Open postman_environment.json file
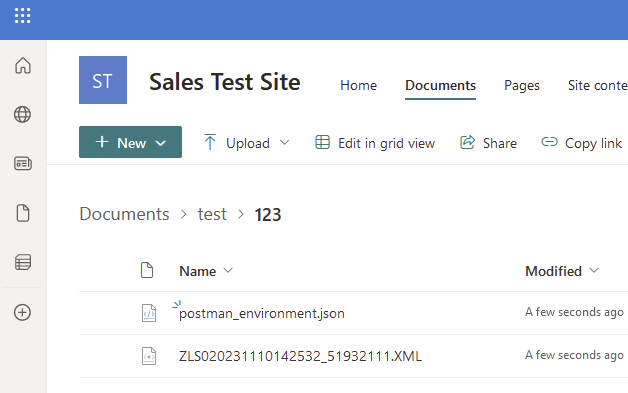The height and width of the screenshot is (393, 628). [x=262, y=313]
